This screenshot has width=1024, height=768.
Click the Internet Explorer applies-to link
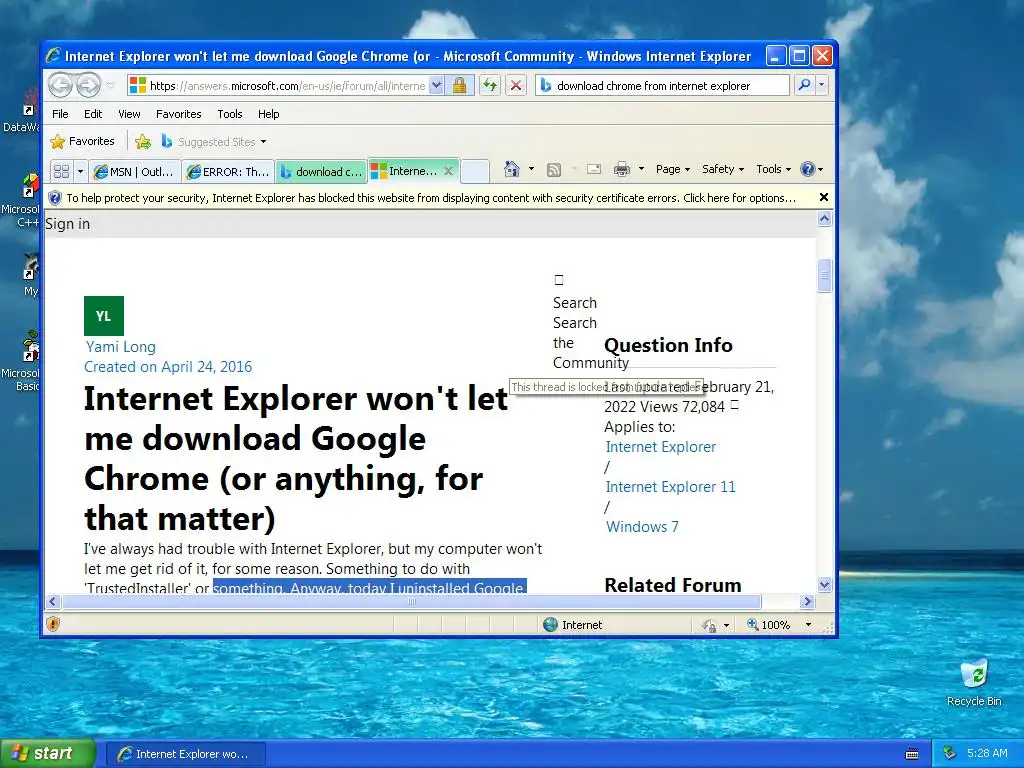661,447
